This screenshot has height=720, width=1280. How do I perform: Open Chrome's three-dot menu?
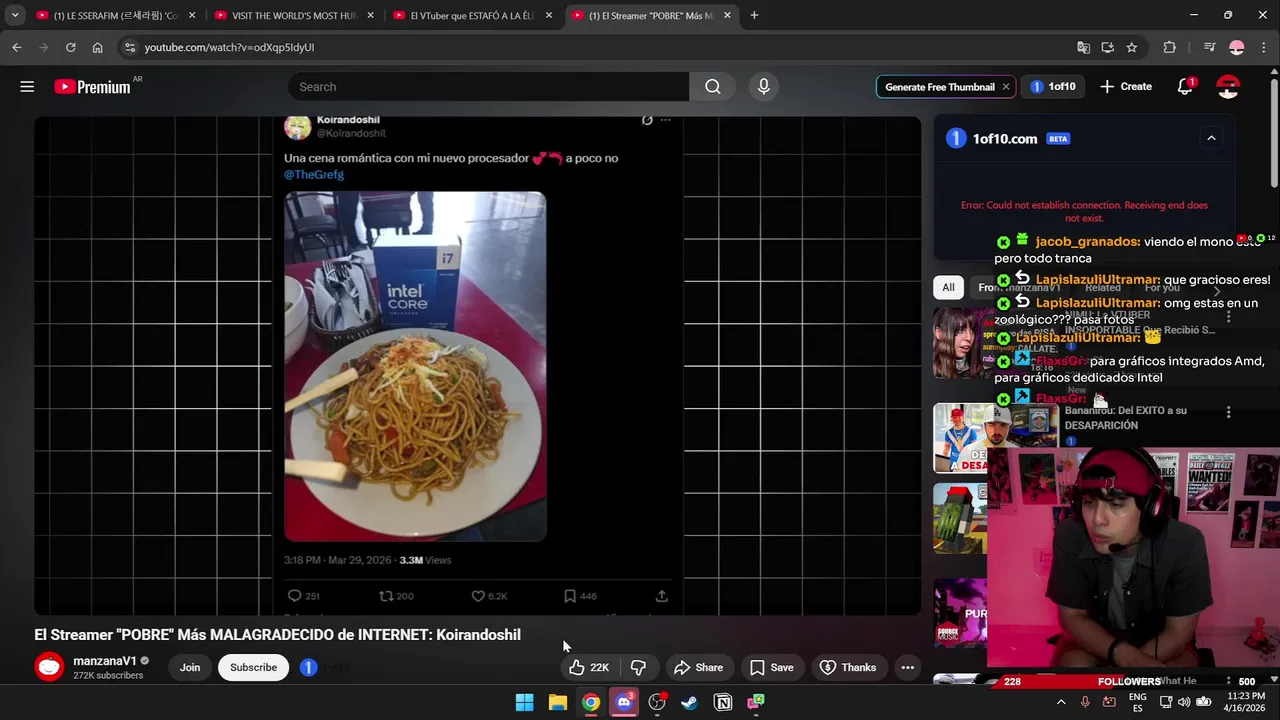(1263, 47)
